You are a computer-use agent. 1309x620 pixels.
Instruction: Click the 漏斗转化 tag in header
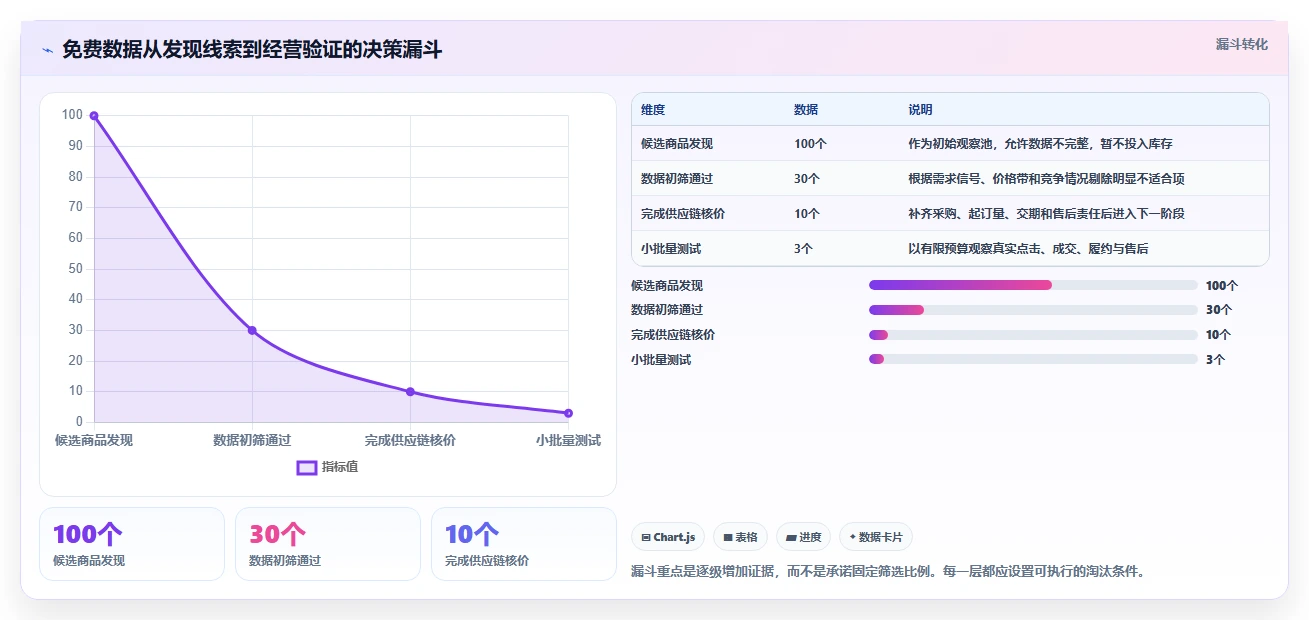click(x=1241, y=44)
